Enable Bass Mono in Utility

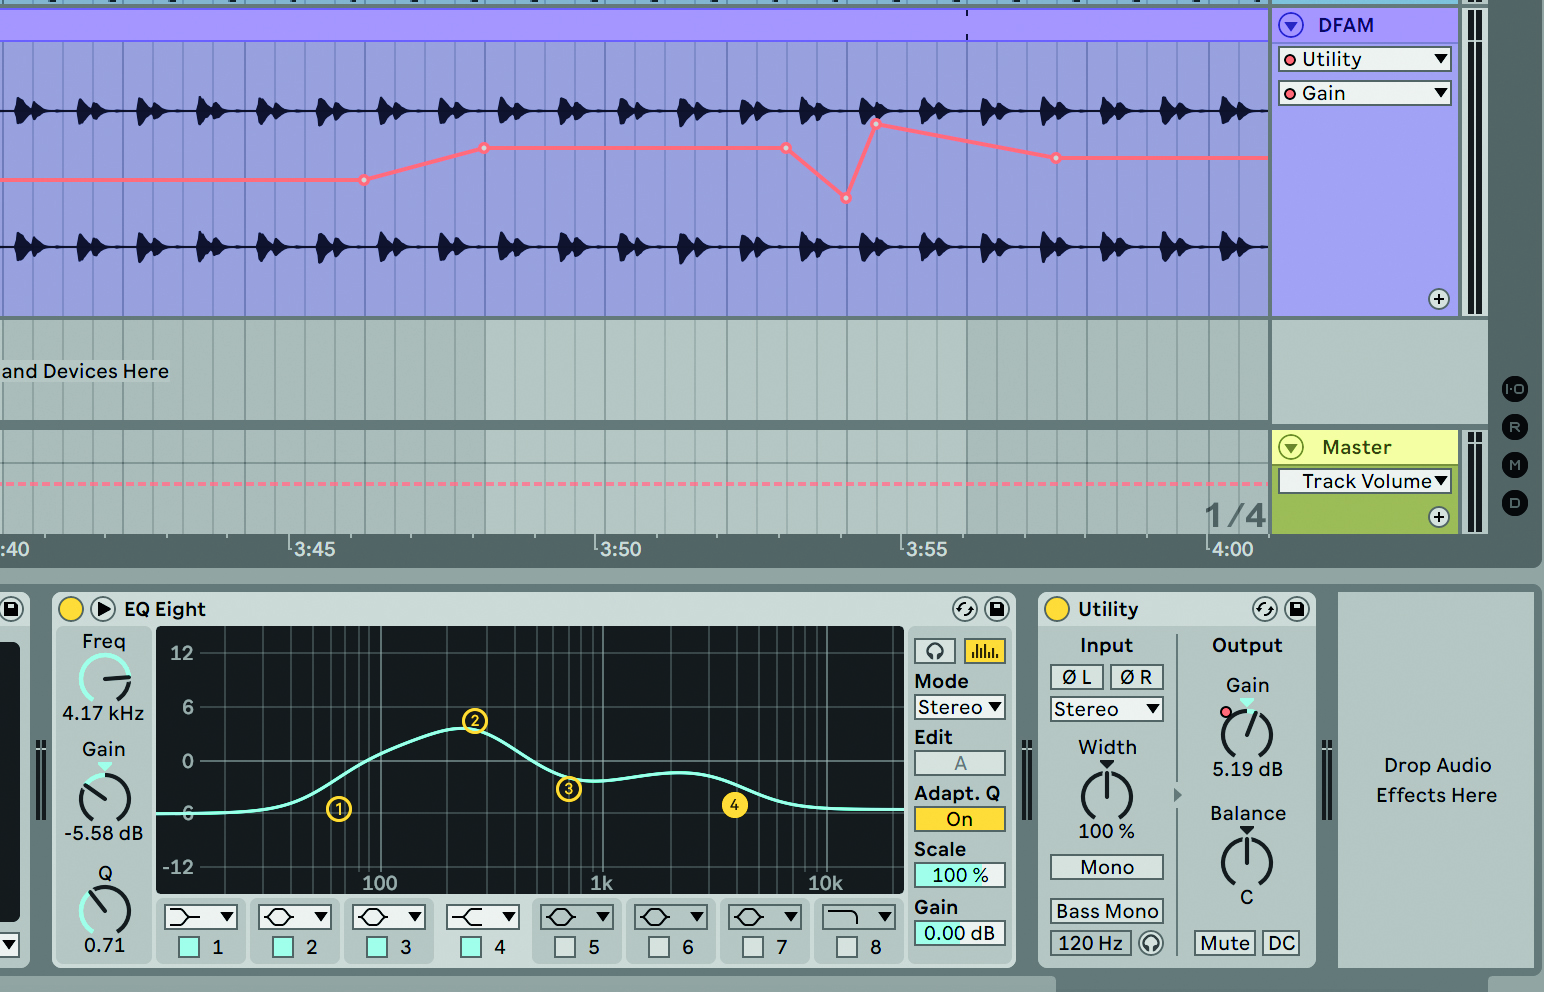tap(1106, 911)
